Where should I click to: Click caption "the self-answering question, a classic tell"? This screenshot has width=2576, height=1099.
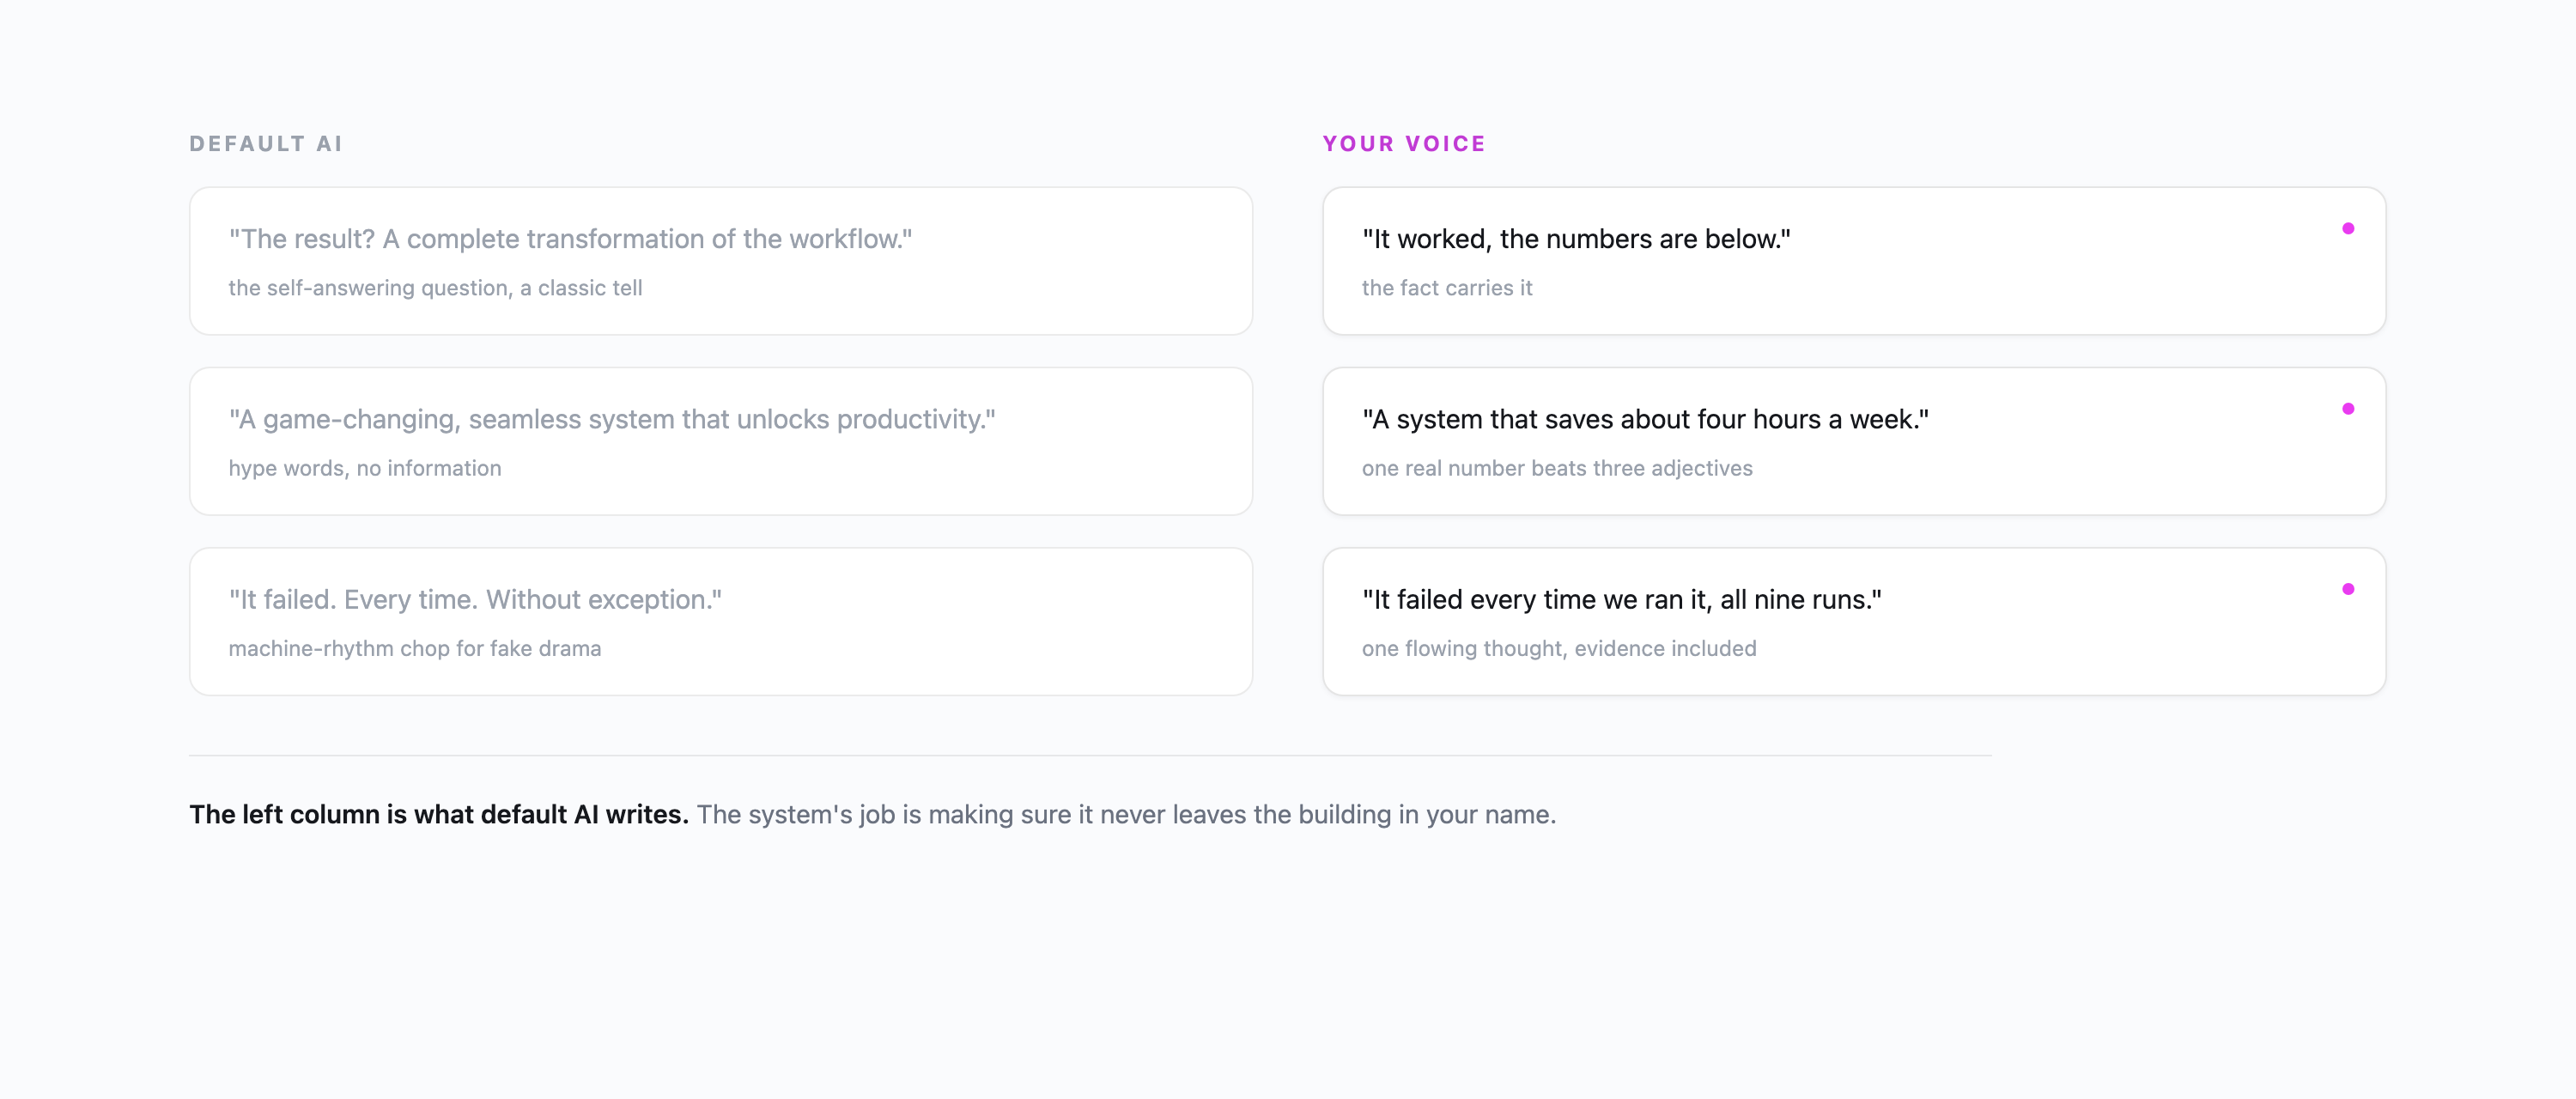pyautogui.click(x=435, y=288)
